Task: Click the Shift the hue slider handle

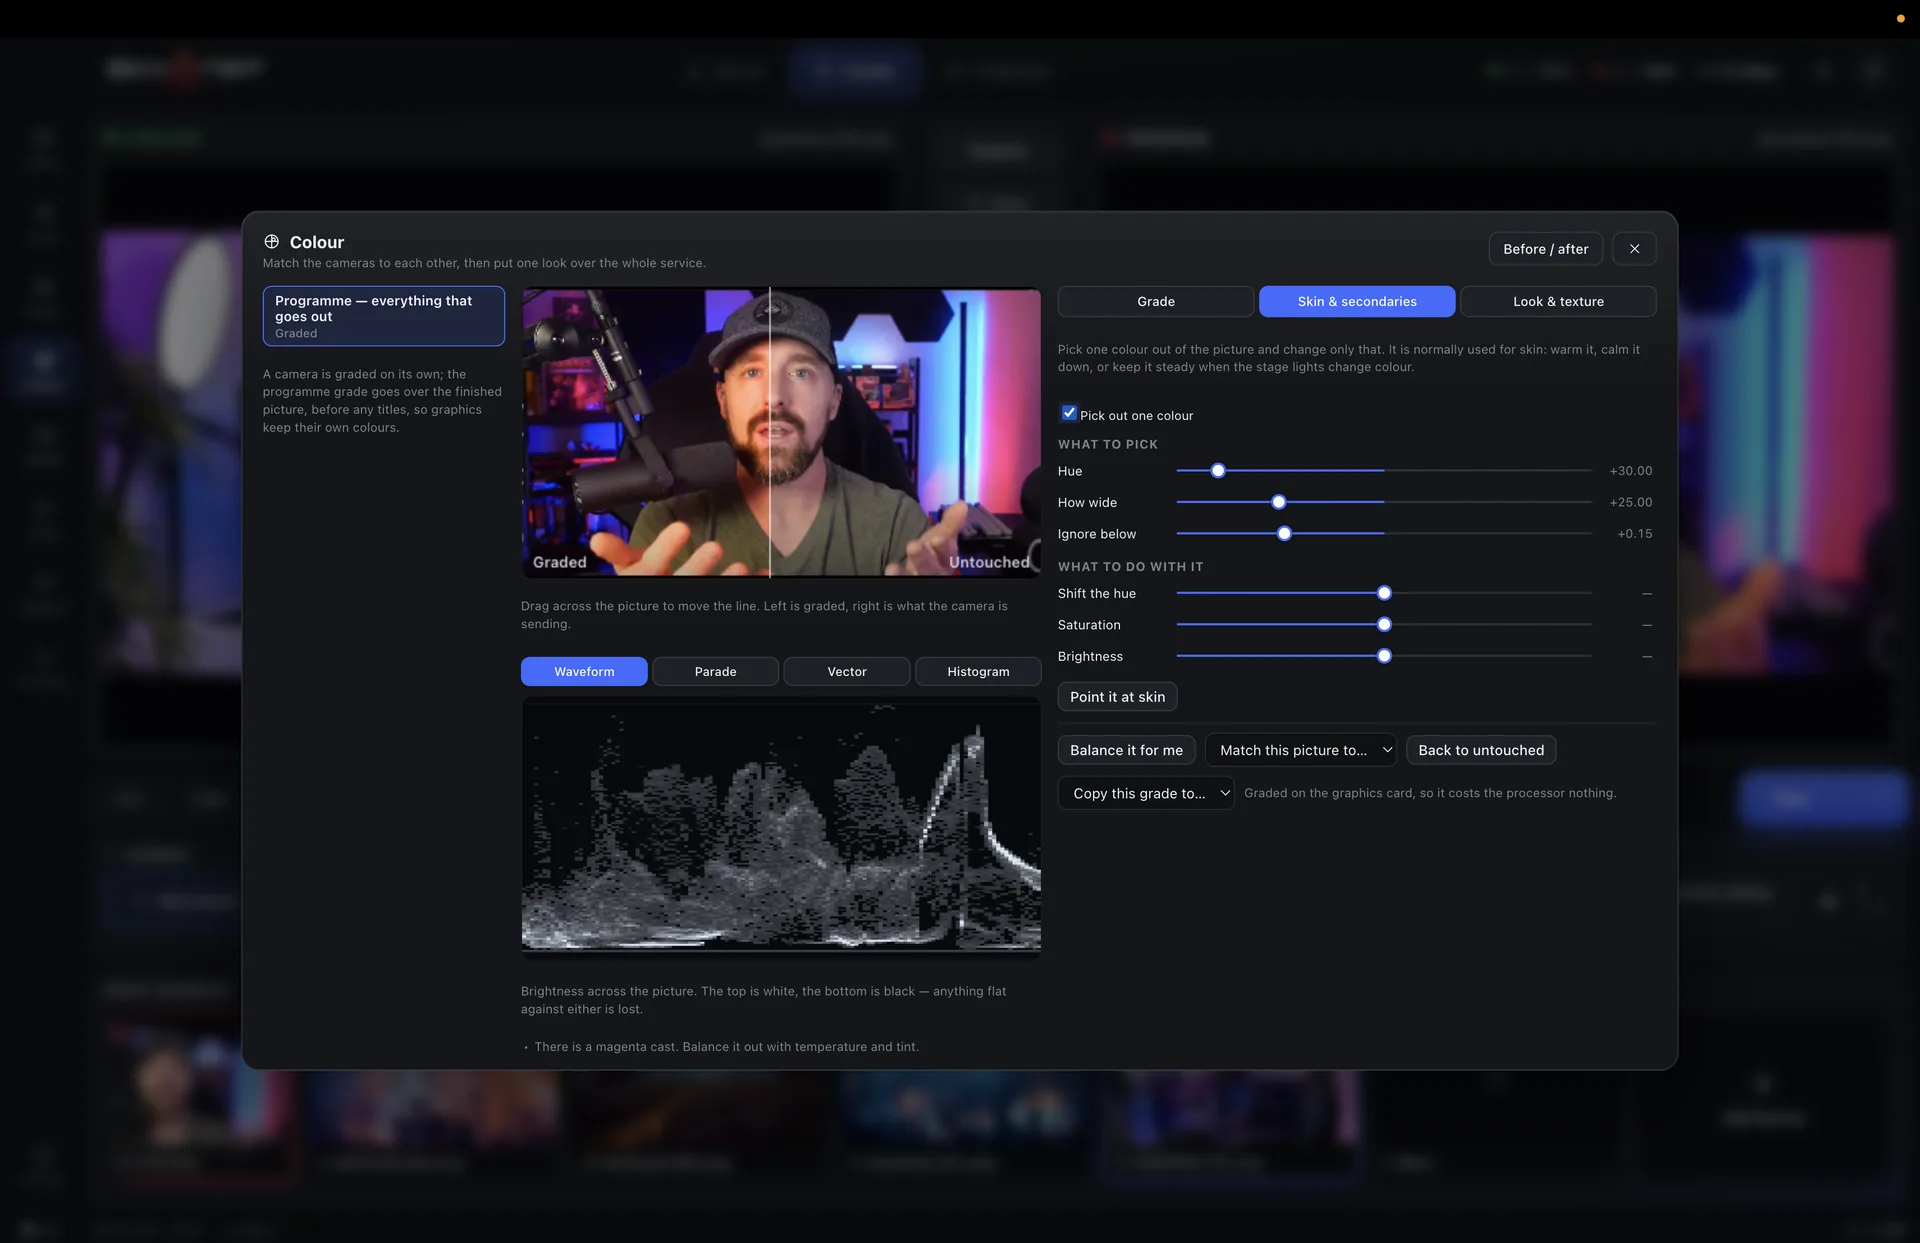Action: point(1384,593)
